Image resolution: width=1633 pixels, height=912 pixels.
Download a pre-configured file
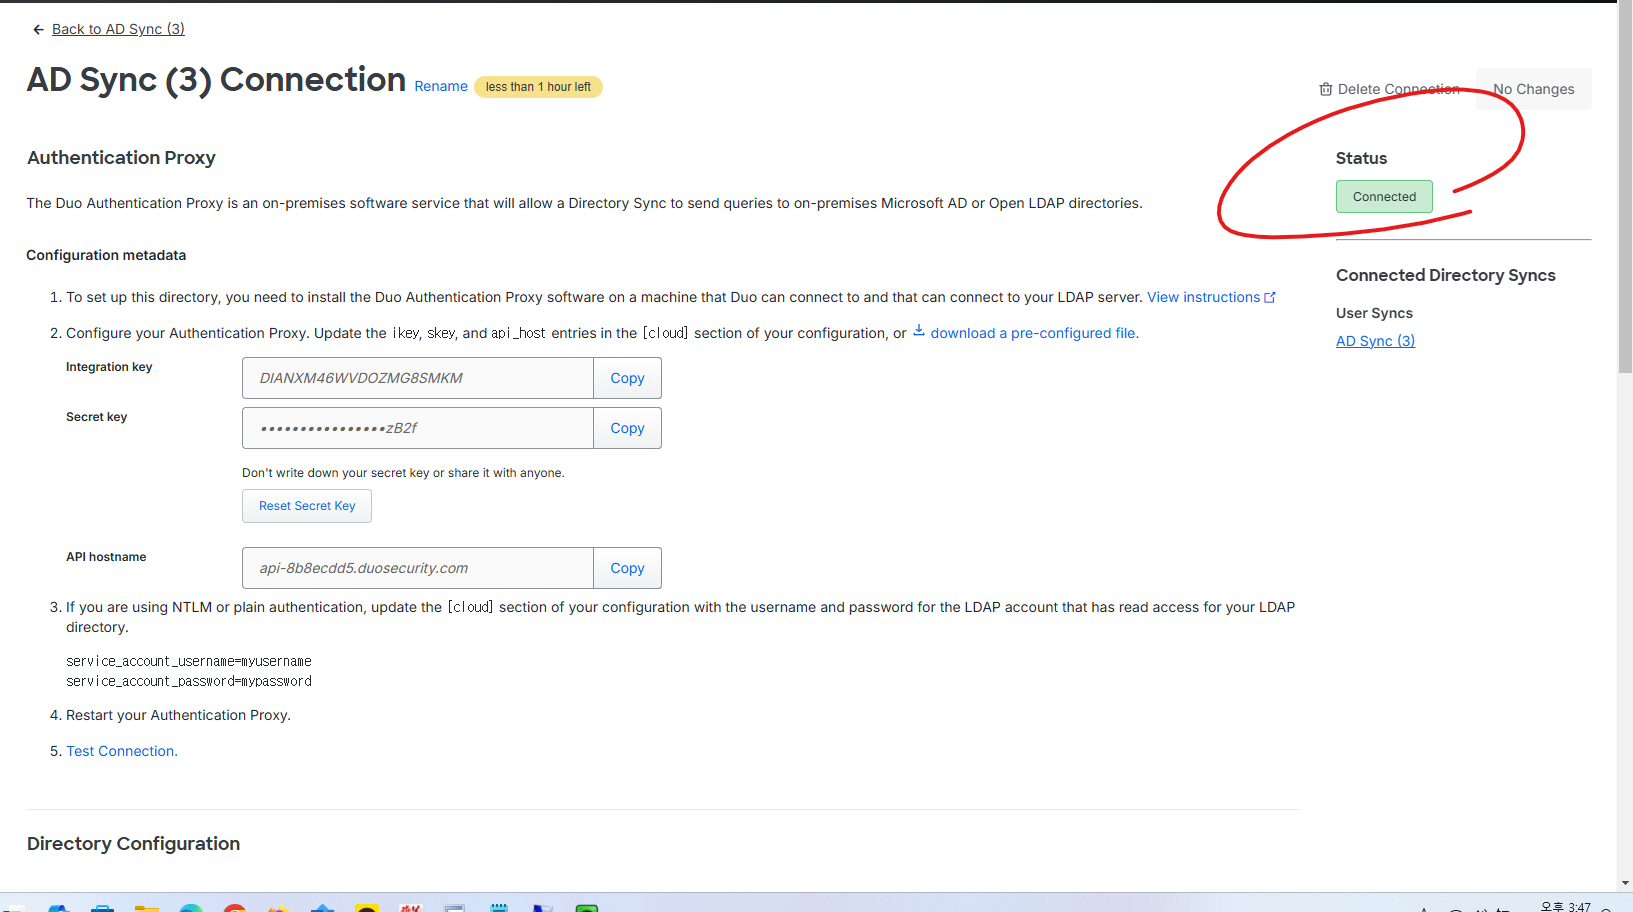point(1025,333)
